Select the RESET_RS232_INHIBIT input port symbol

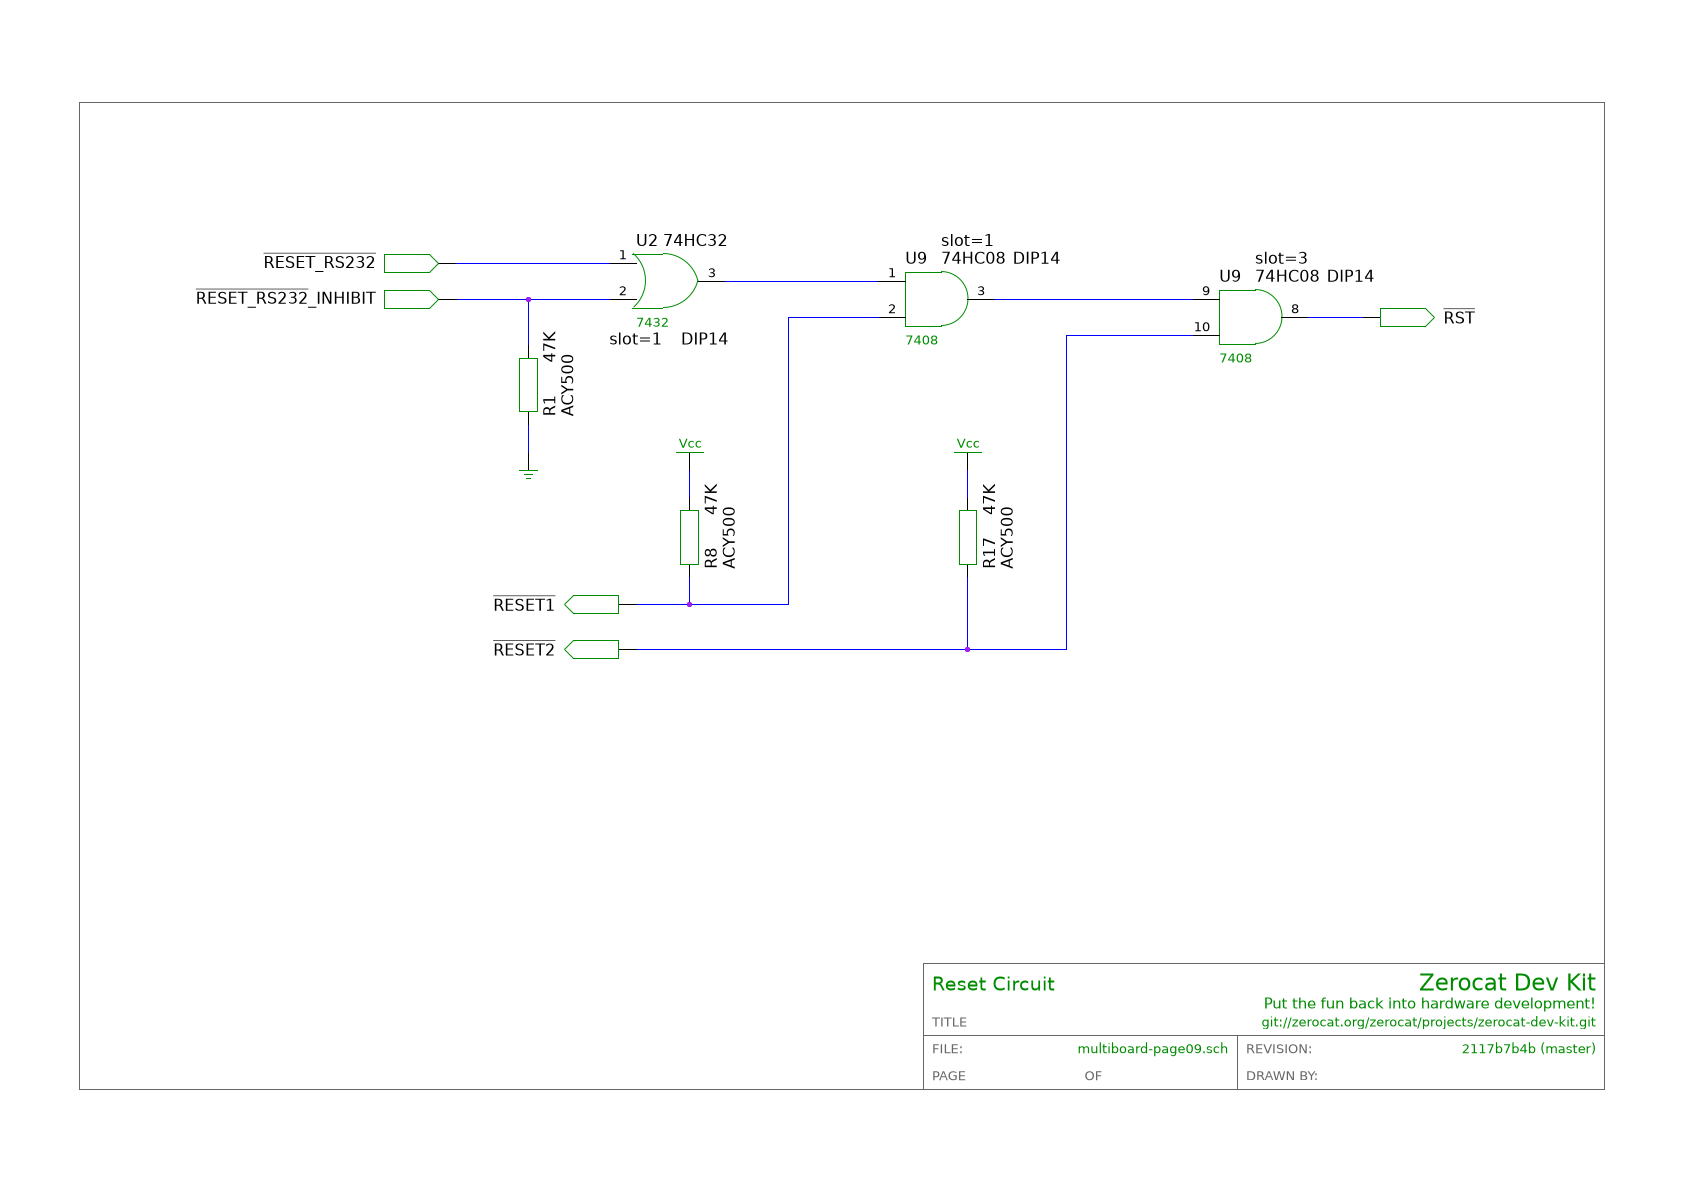pyautogui.click(x=411, y=299)
